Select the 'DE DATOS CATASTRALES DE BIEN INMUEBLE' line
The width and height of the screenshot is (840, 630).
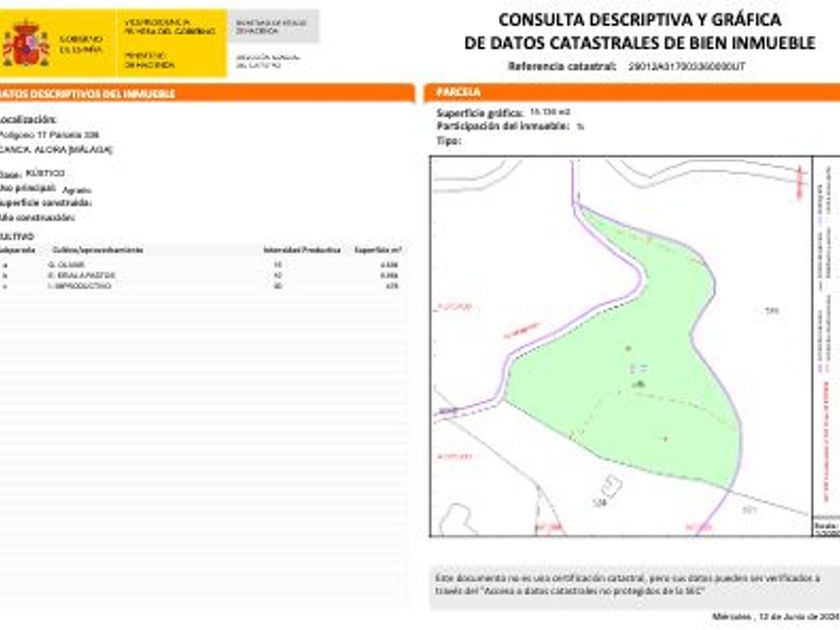(x=640, y=43)
